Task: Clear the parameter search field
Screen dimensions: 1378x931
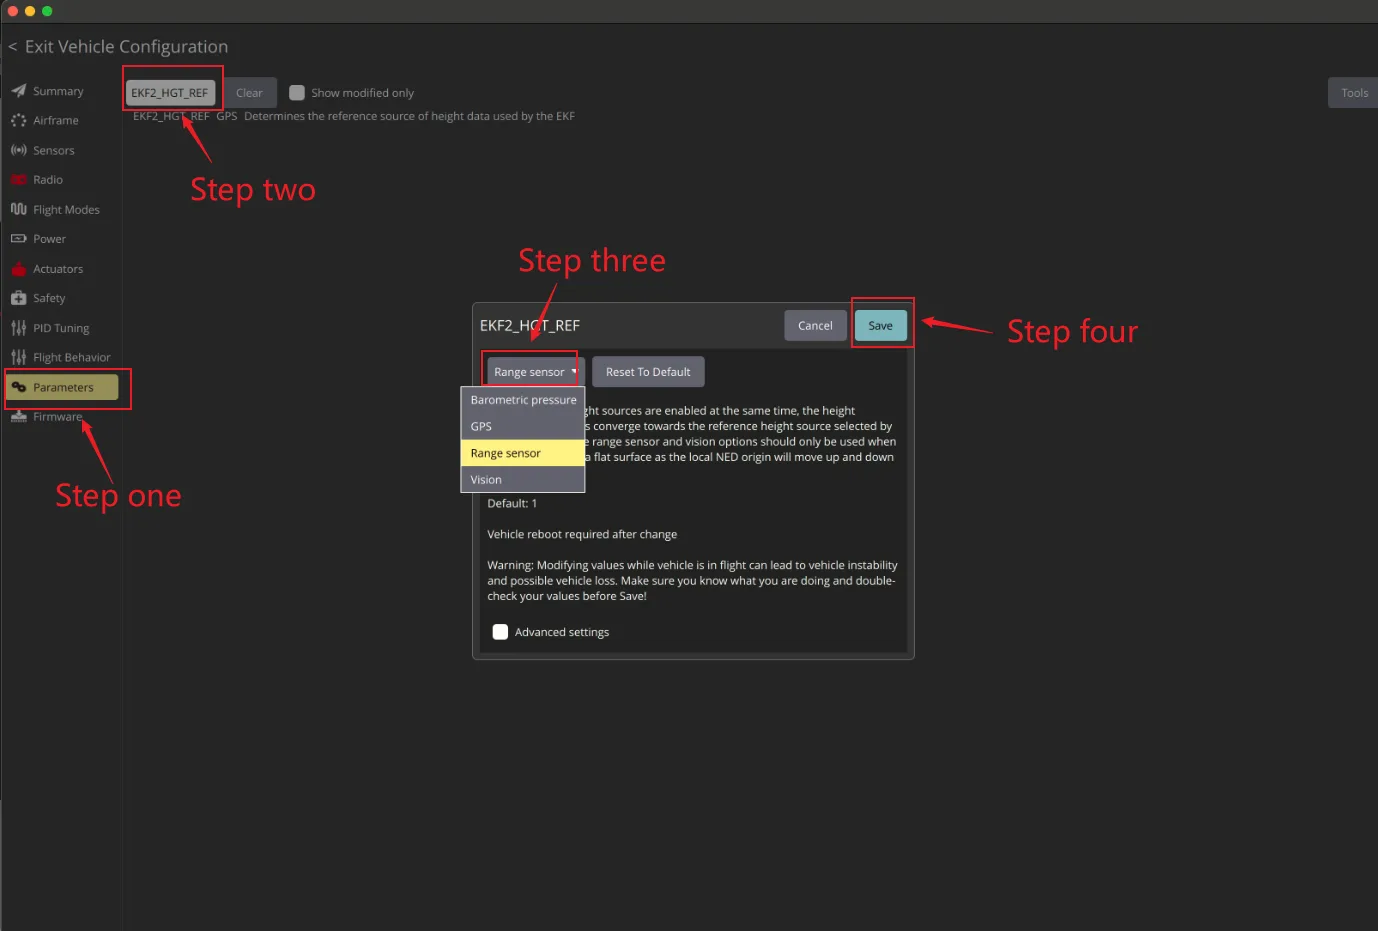Action: pyautogui.click(x=249, y=93)
